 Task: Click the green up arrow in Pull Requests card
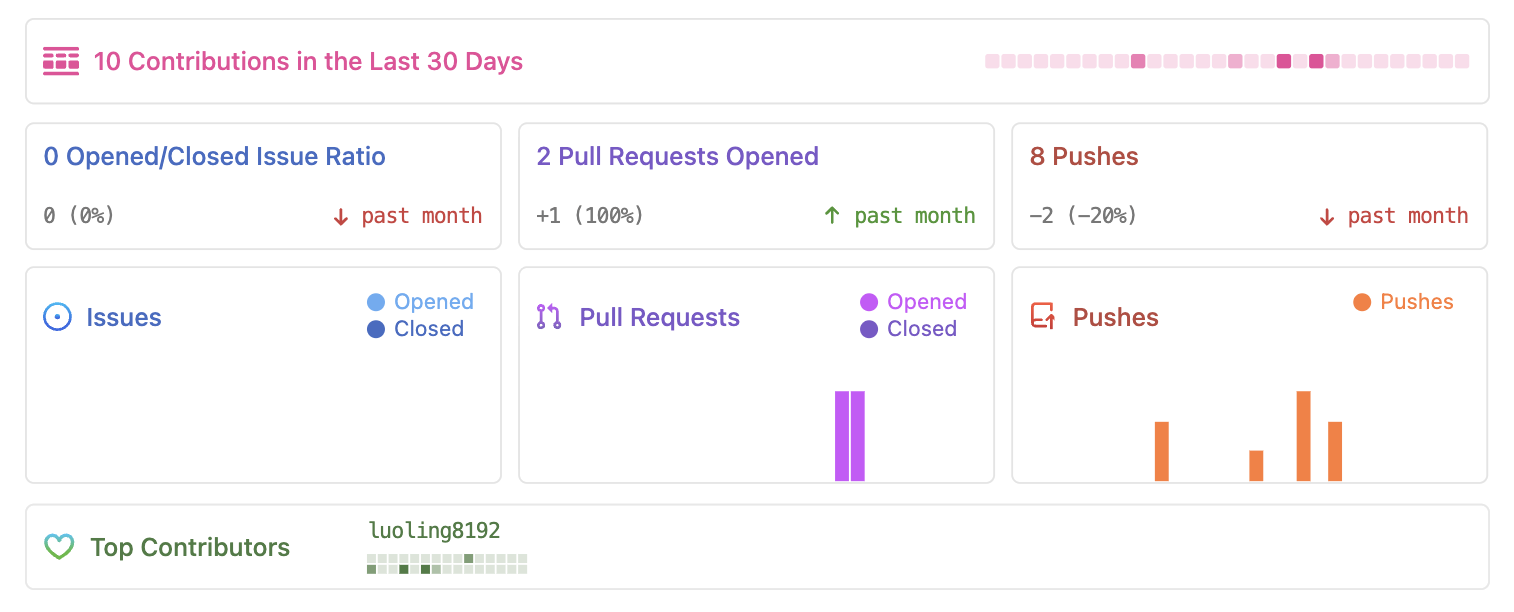[832, 216]
